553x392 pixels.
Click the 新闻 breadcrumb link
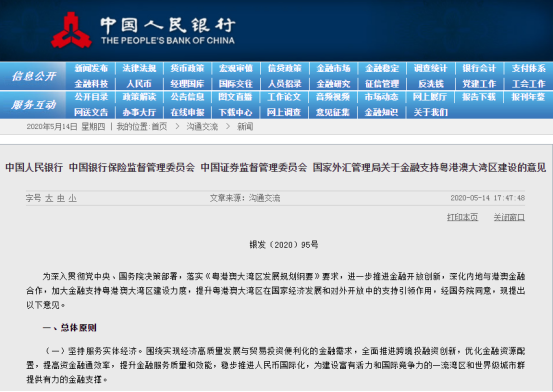[245, 127]
